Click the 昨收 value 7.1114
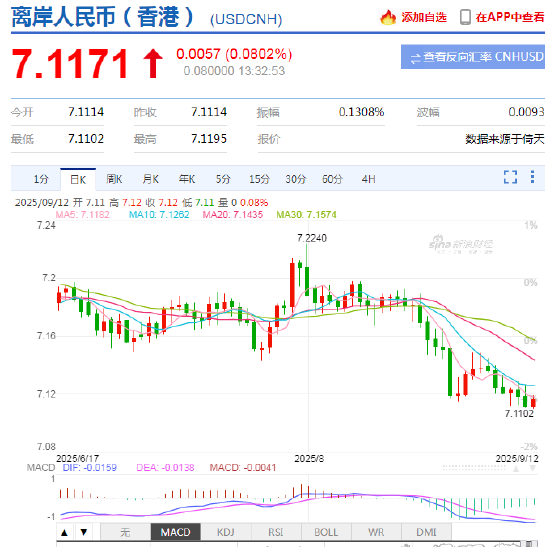 [x=209, y=112]
